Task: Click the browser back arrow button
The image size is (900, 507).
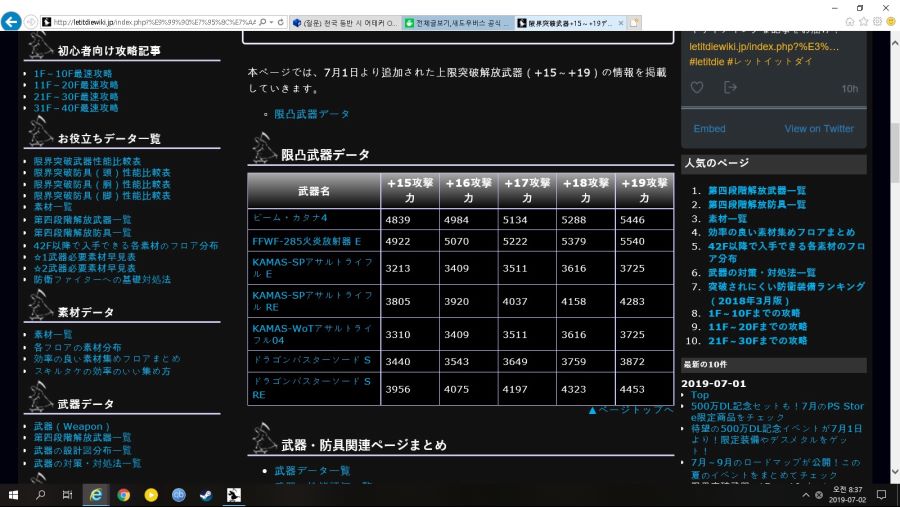Action: click(12, 22)
